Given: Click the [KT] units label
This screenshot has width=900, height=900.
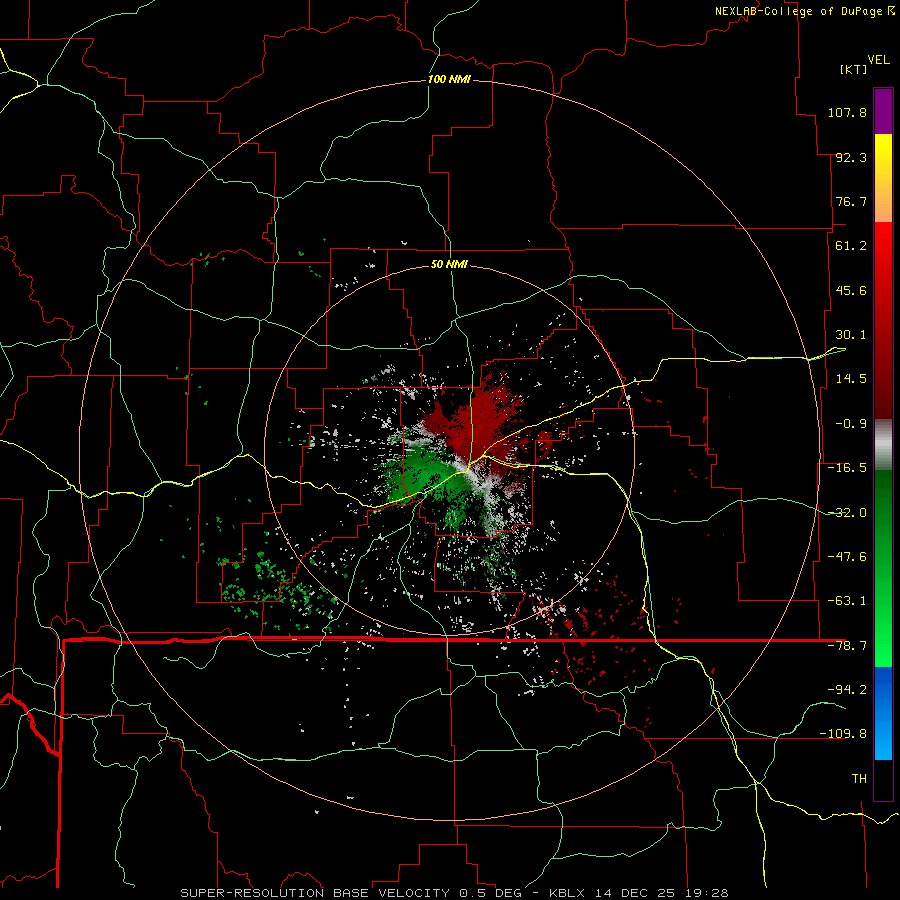Looking at the screenshot, I should click(x=853, y=69).
